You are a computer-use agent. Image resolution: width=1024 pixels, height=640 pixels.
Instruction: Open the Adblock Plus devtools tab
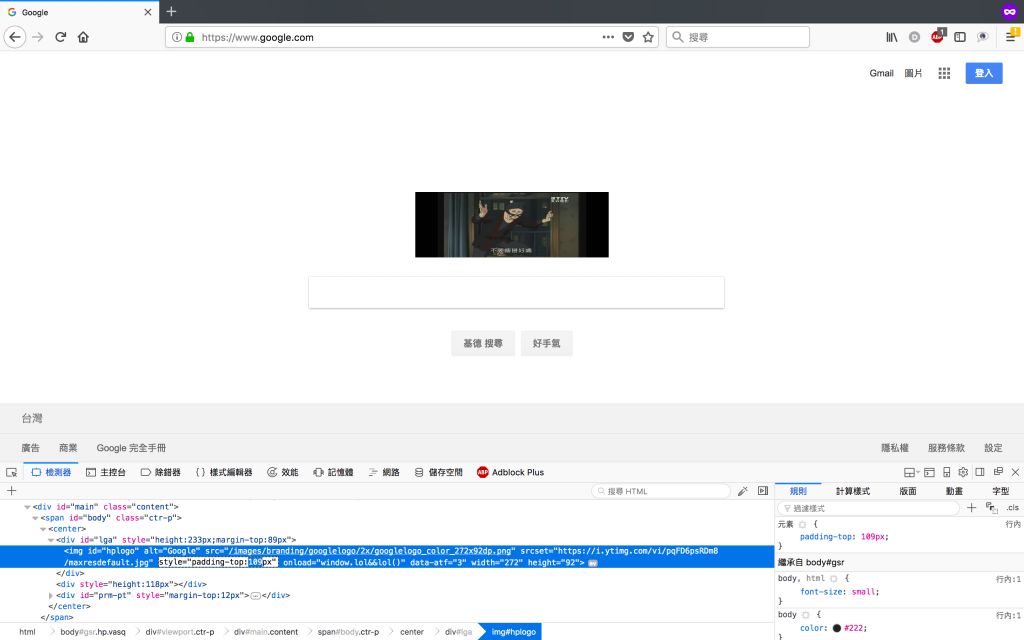(511, 472)
